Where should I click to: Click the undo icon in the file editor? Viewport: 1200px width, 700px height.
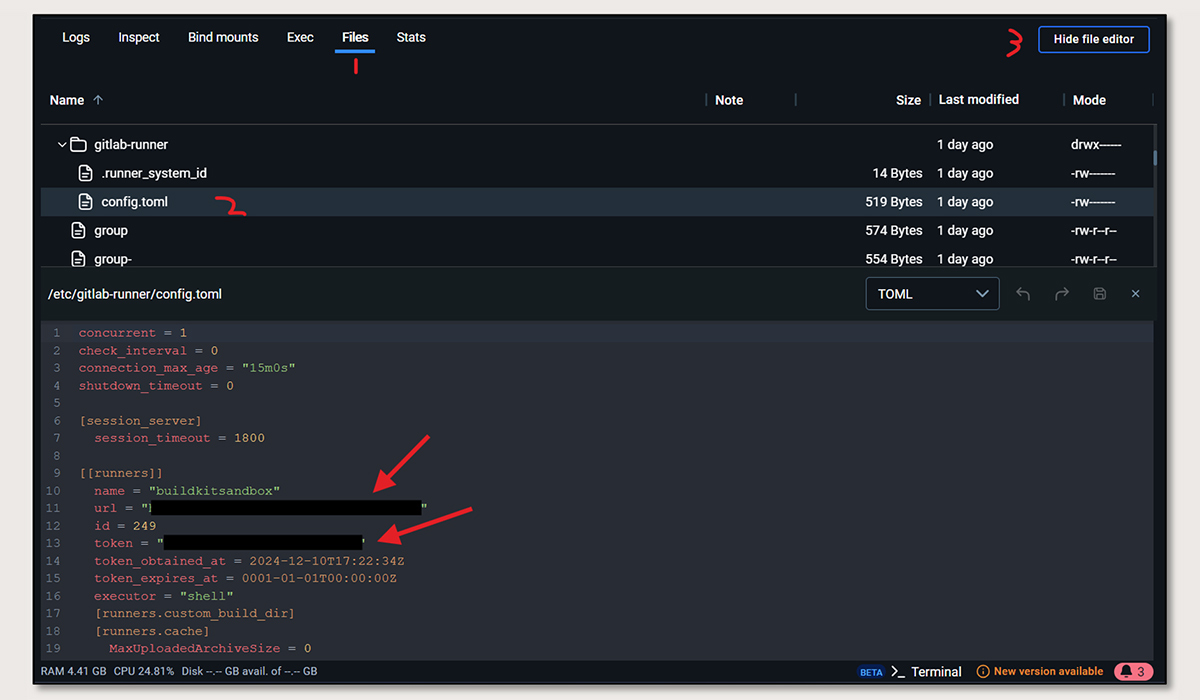pos(1023,293)
